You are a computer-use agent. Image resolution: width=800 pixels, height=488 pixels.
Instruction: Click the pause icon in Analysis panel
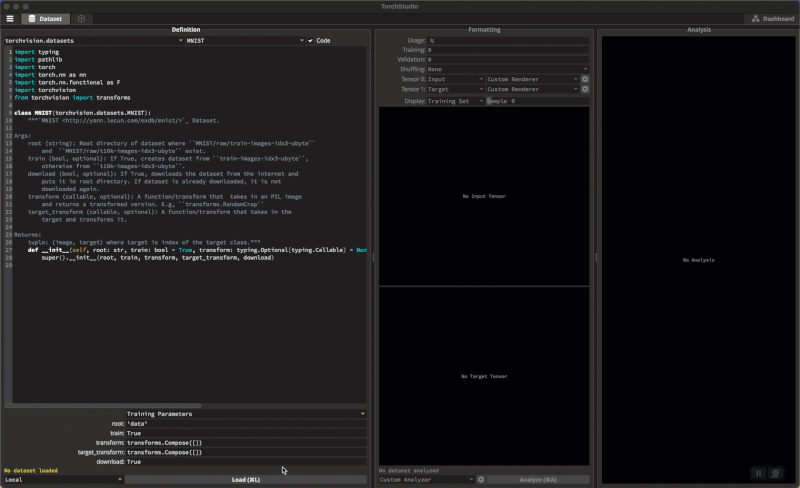pos(758,473)
